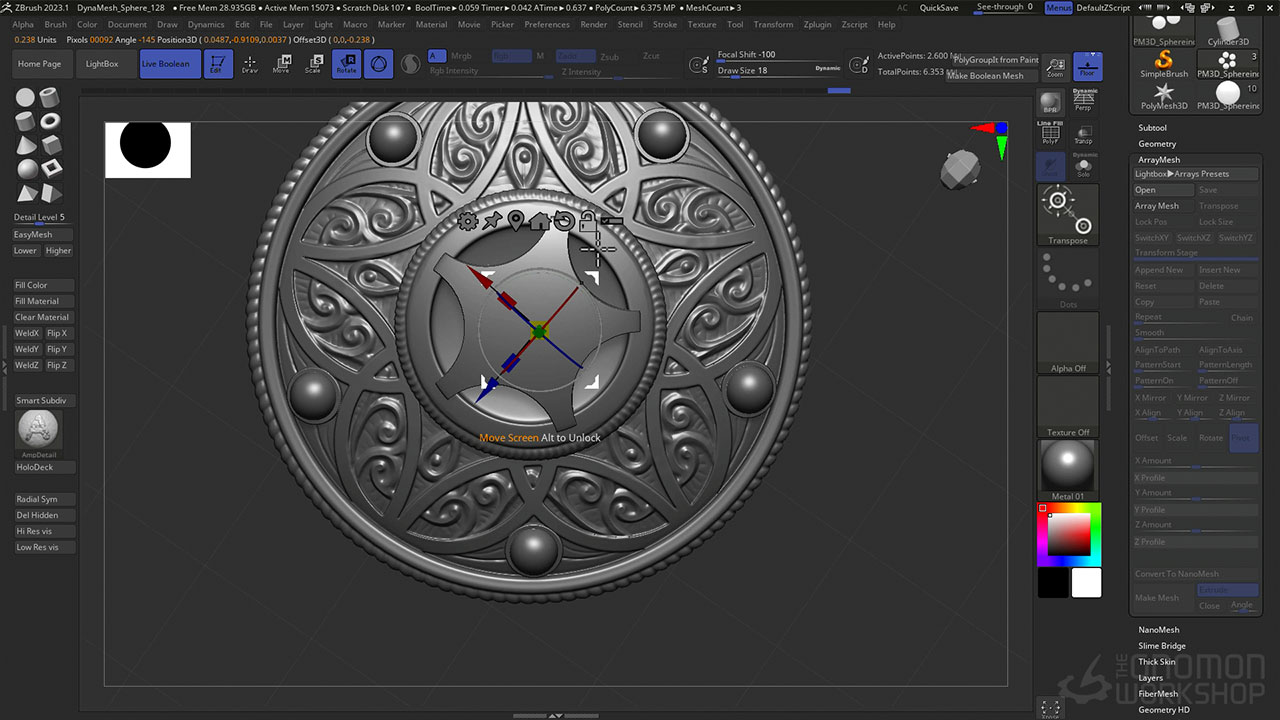Expand the FiberMesh section
Image resolution: width=1280 pixels, height=720 pixels.
coord(1157,693)
